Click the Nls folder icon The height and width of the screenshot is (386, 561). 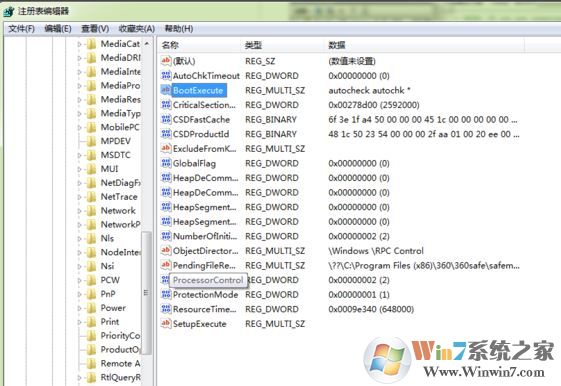[92, 239]
